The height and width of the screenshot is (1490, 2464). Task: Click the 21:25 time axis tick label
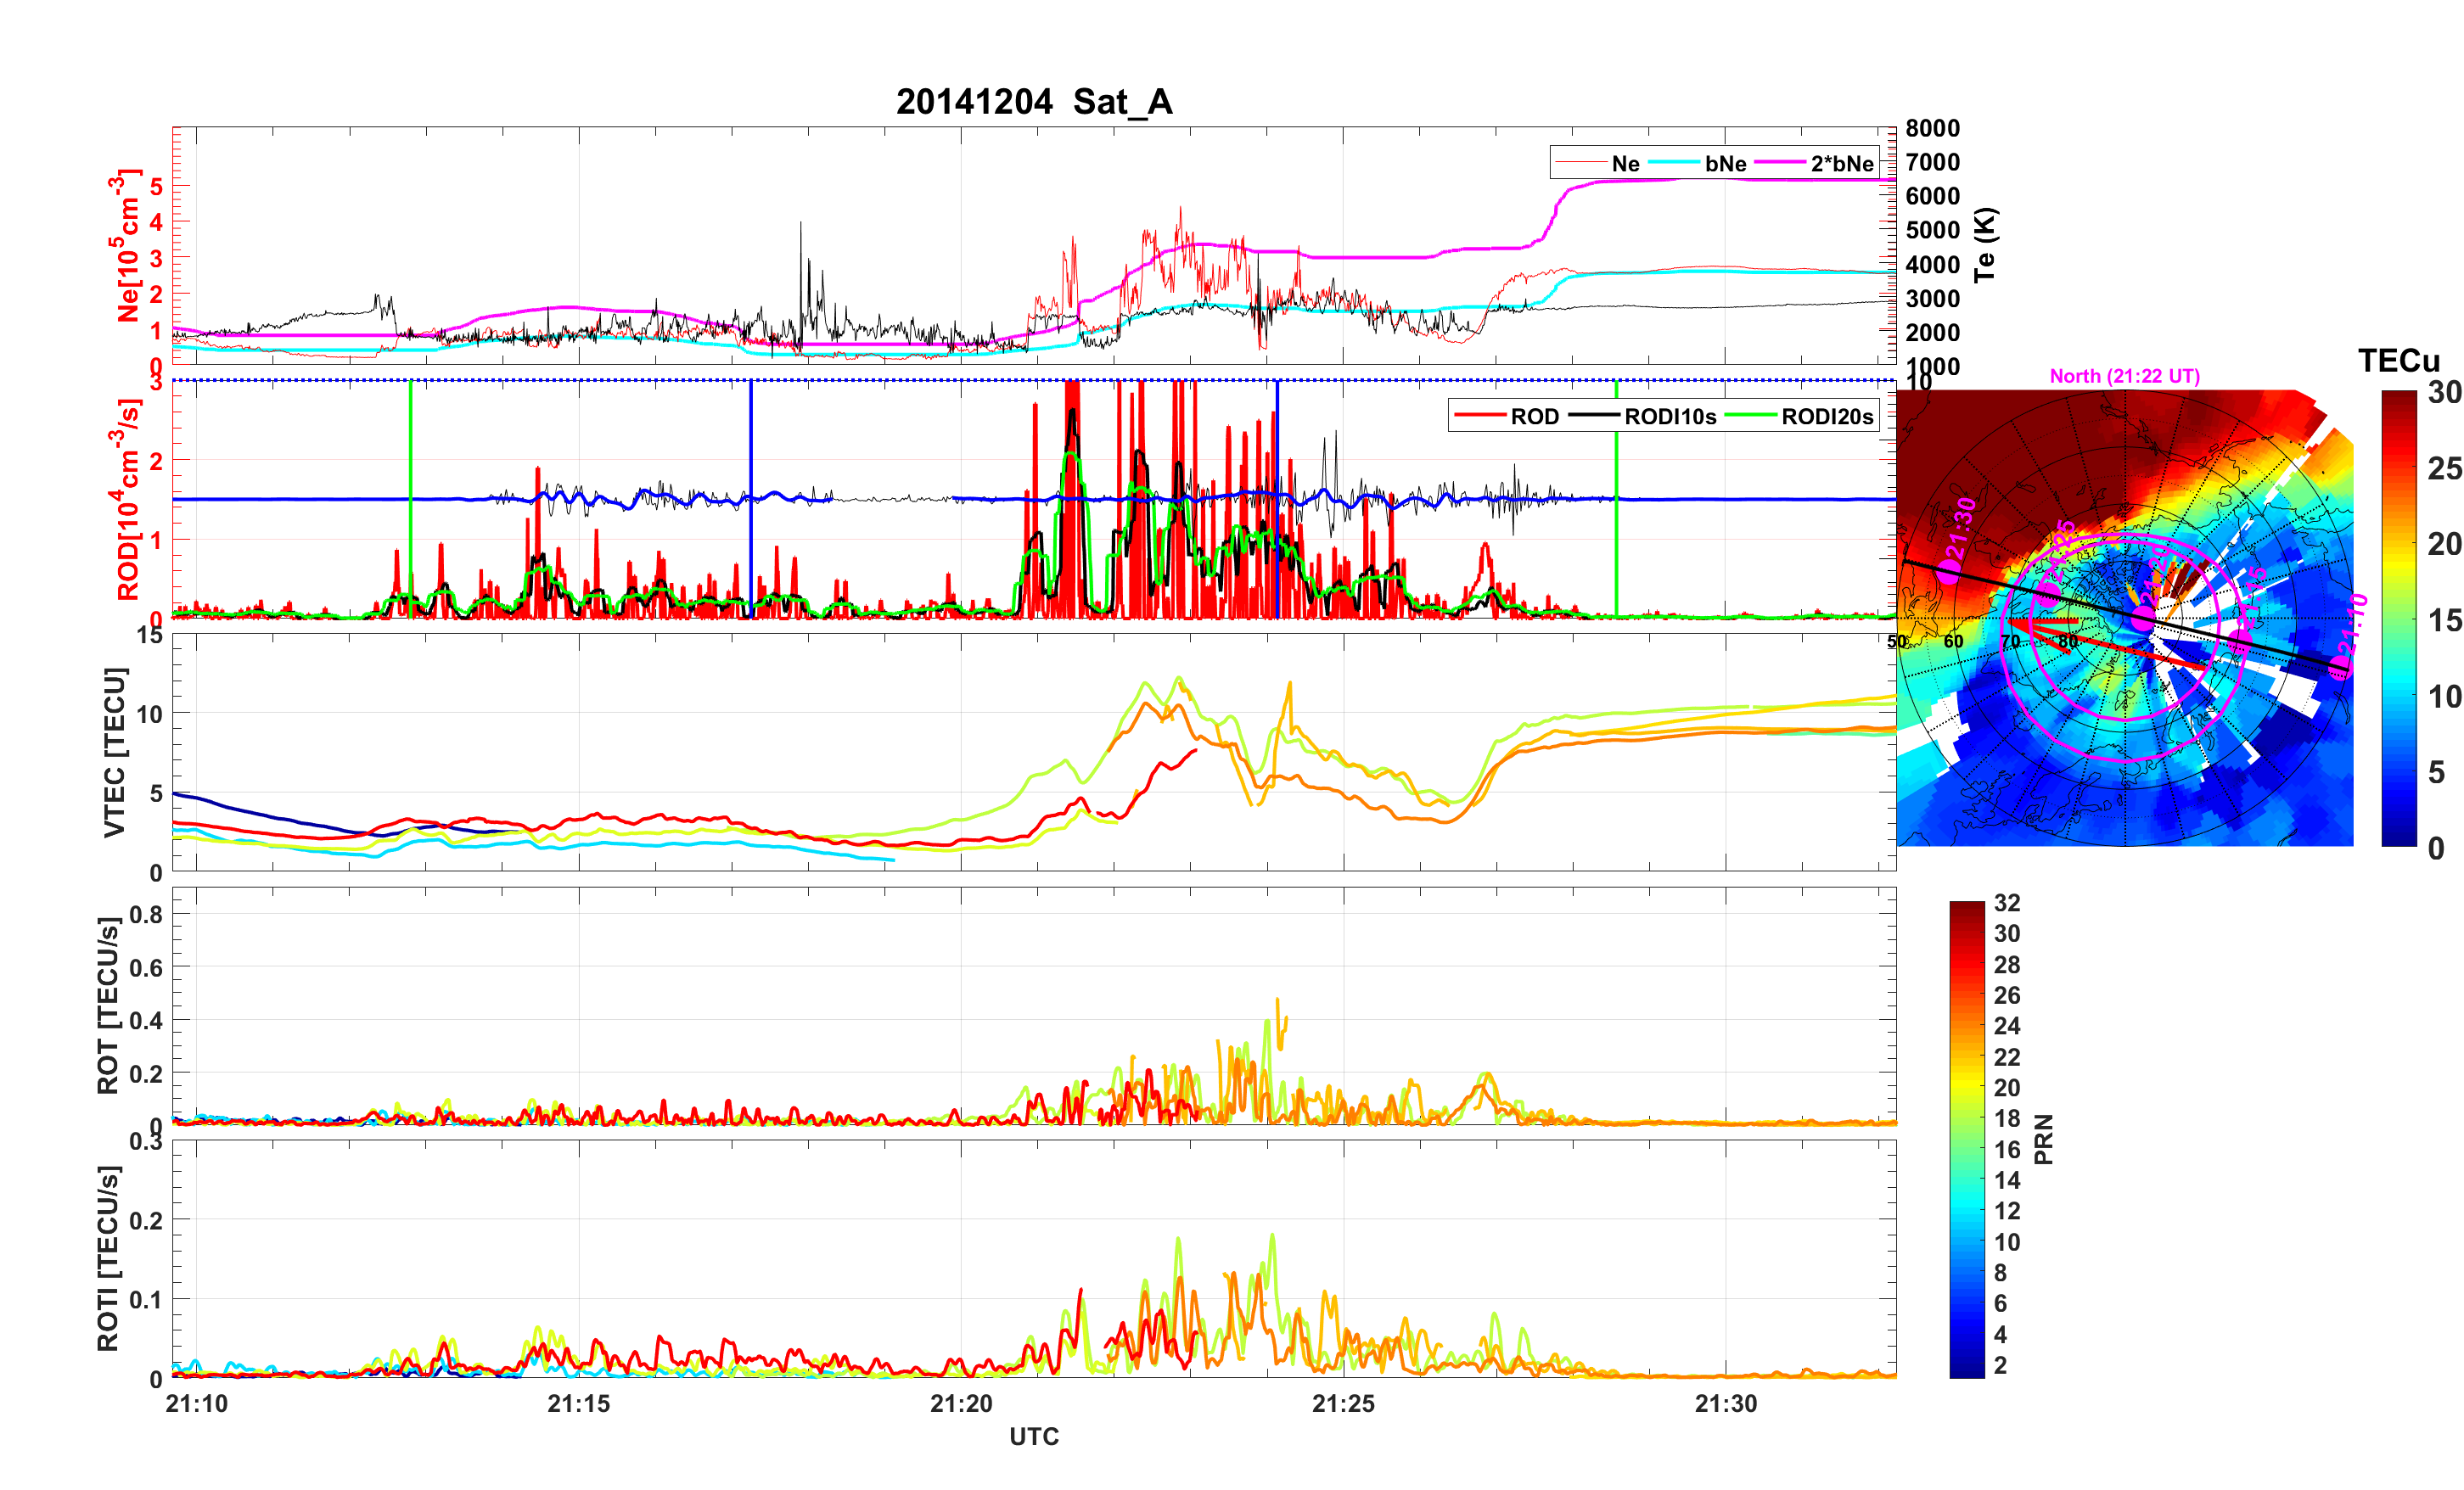[x=1343, y=1403]
